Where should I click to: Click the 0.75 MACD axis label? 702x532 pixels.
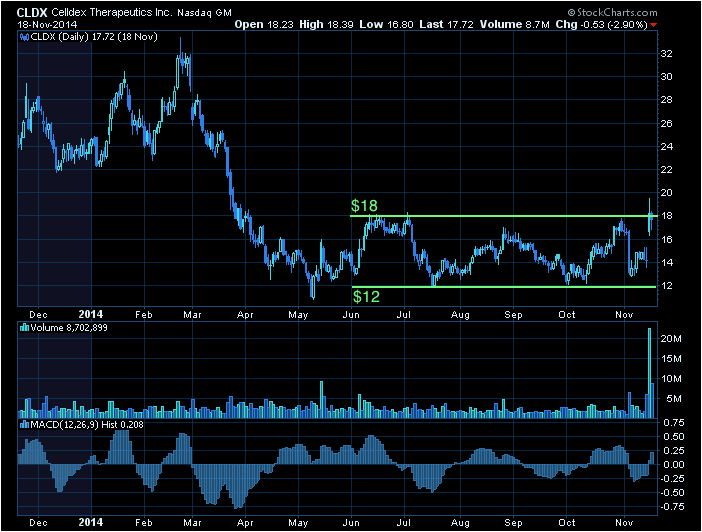click(672, 422)
